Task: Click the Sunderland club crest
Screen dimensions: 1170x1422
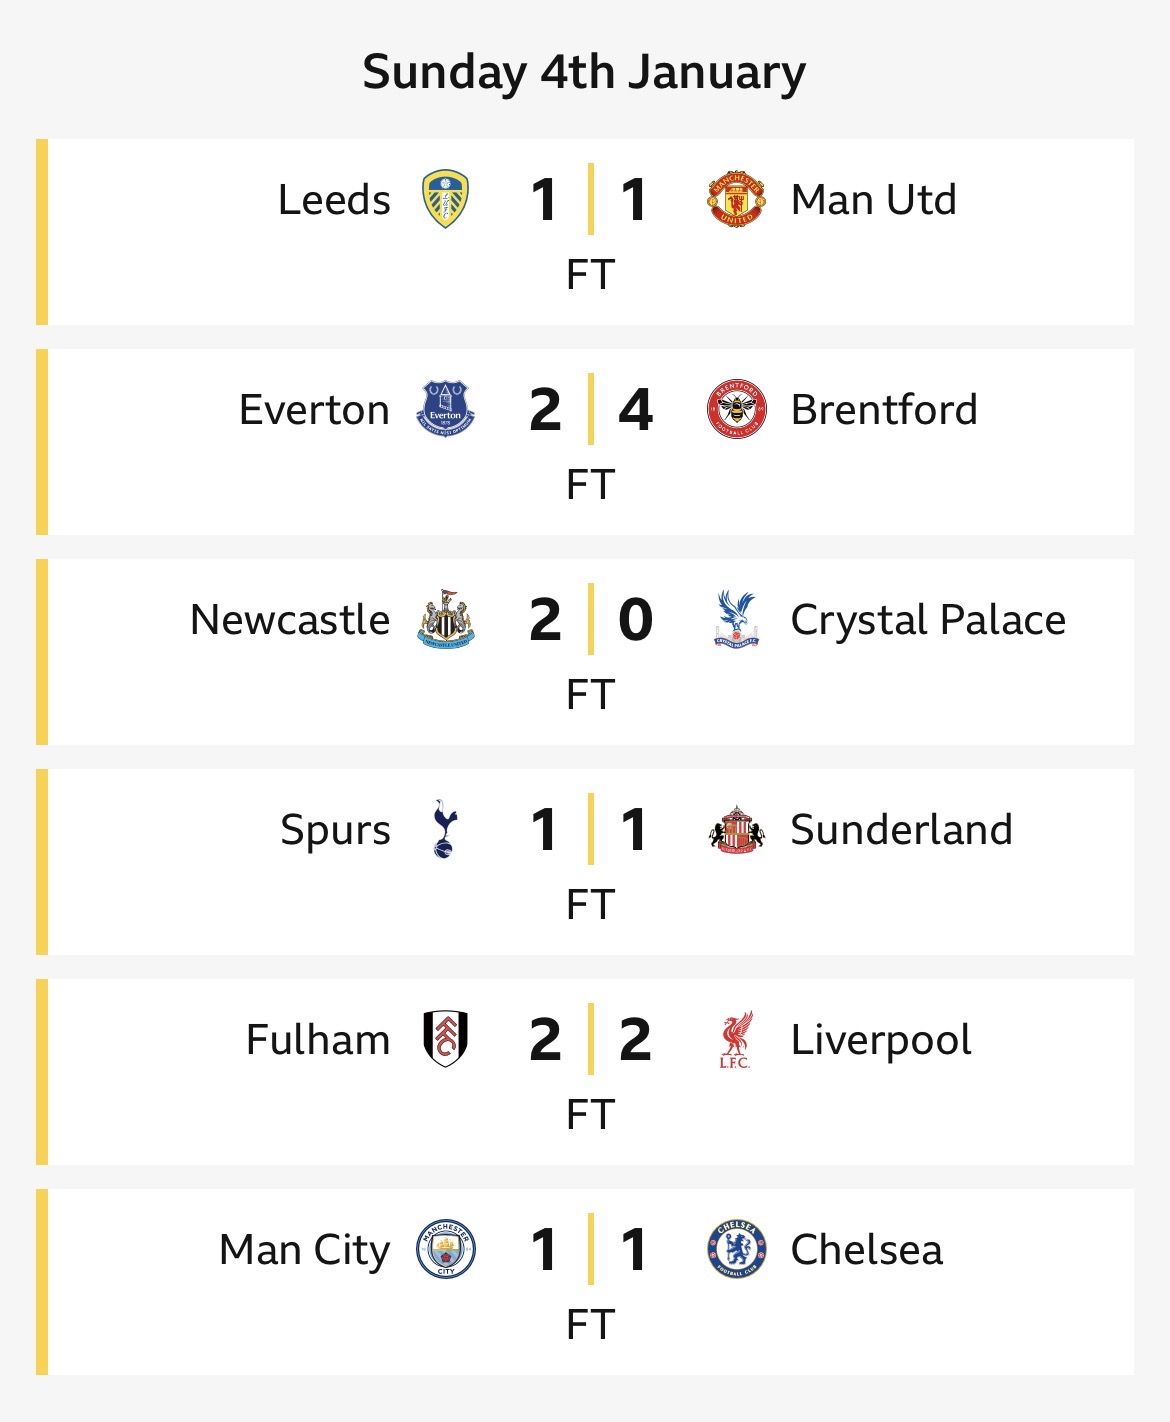Action: click(x=736, y=829)
